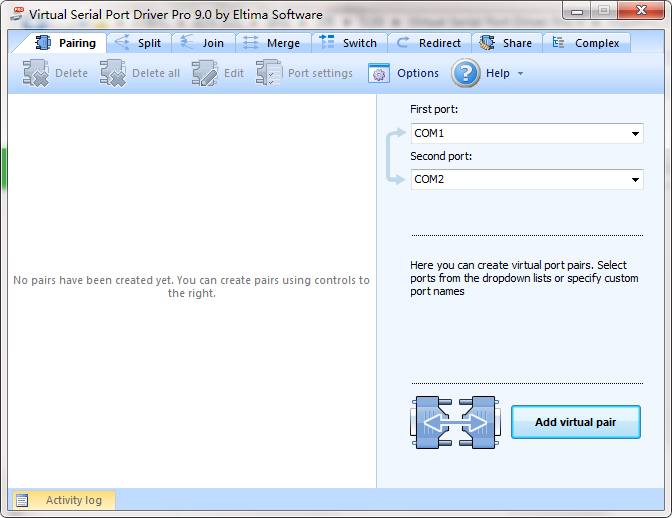Click the Delete text label

pos(71,73)
